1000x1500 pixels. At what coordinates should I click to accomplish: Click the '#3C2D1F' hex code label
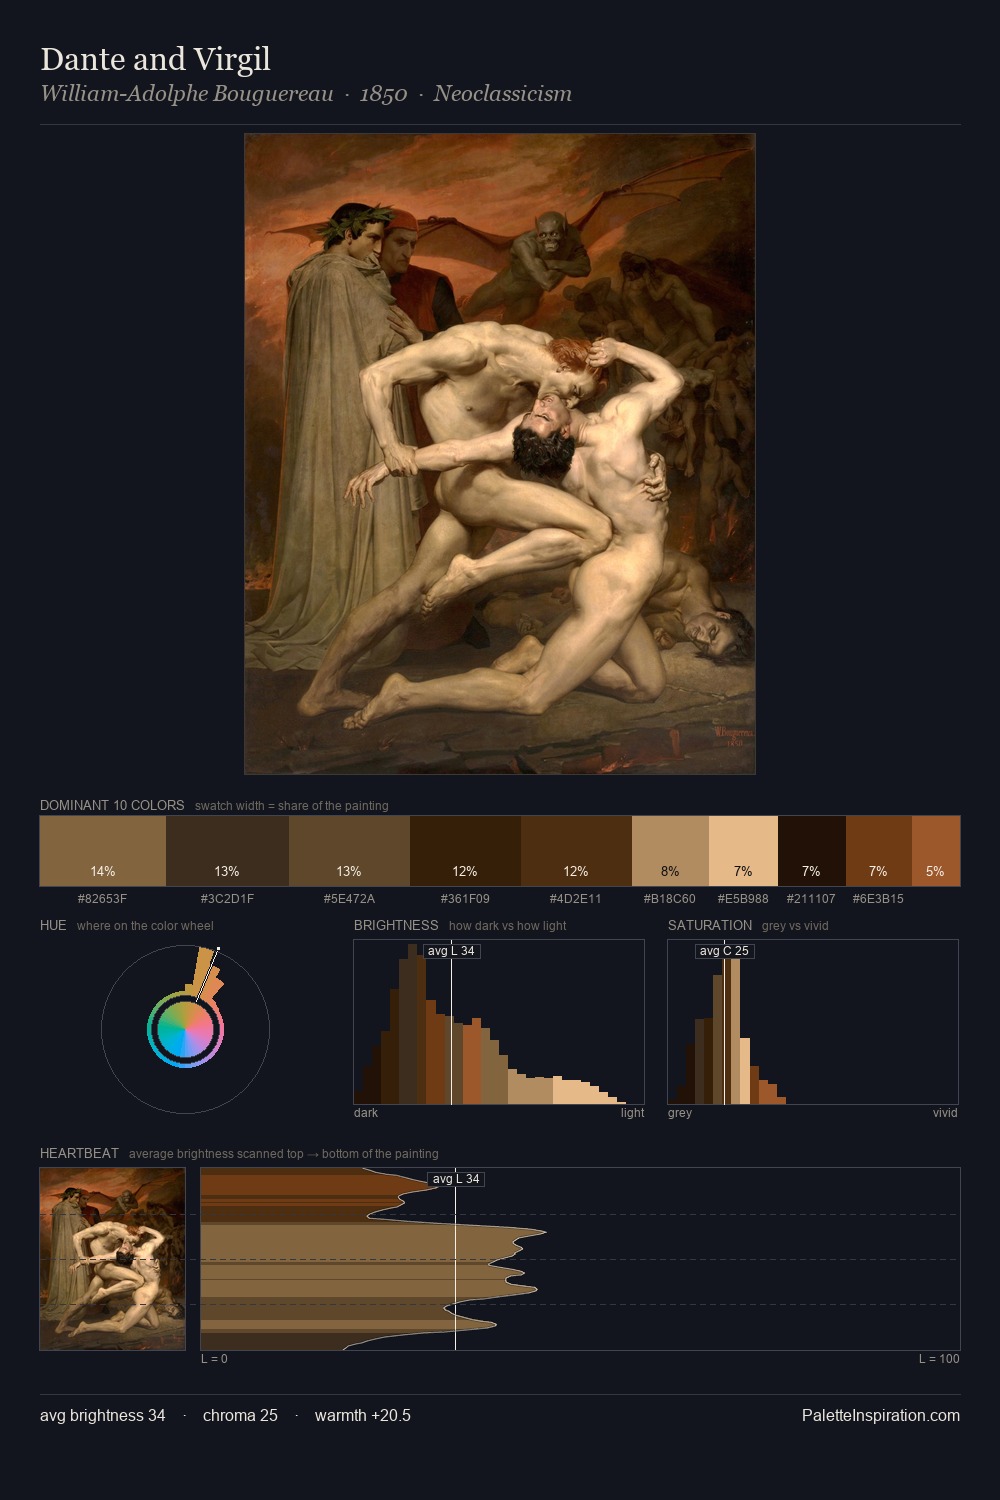coord(227,898)
